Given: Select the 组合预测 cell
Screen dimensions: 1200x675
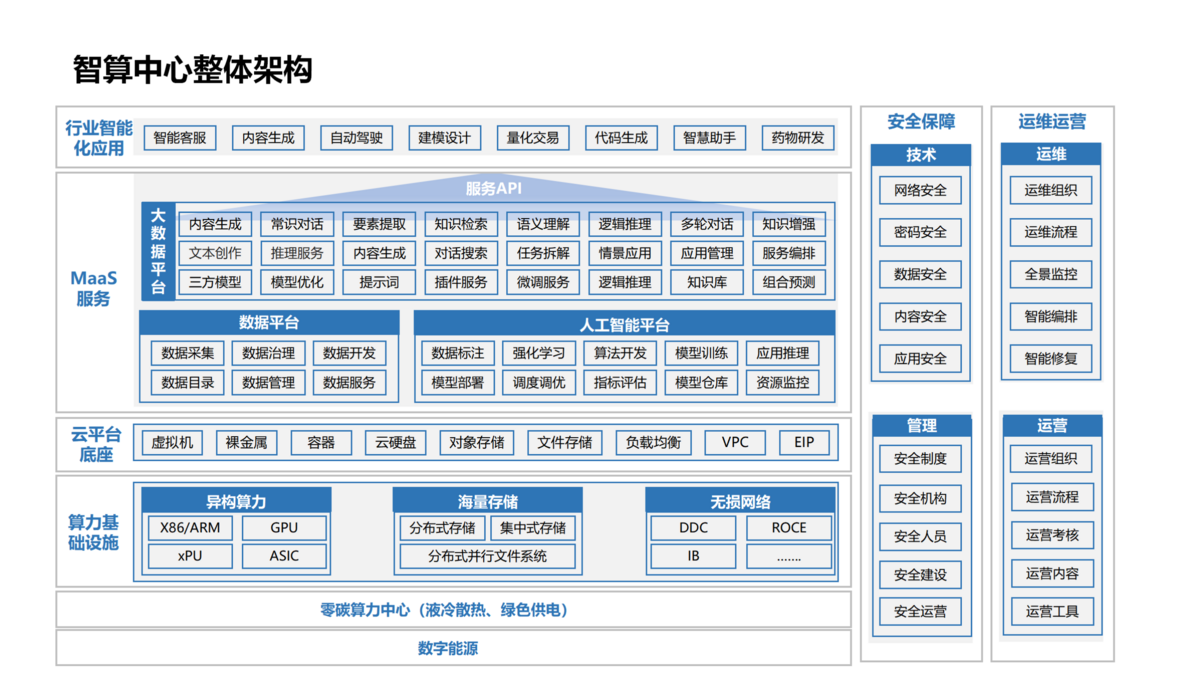Looking at the screenshot, I should click(x=789, y=282).
